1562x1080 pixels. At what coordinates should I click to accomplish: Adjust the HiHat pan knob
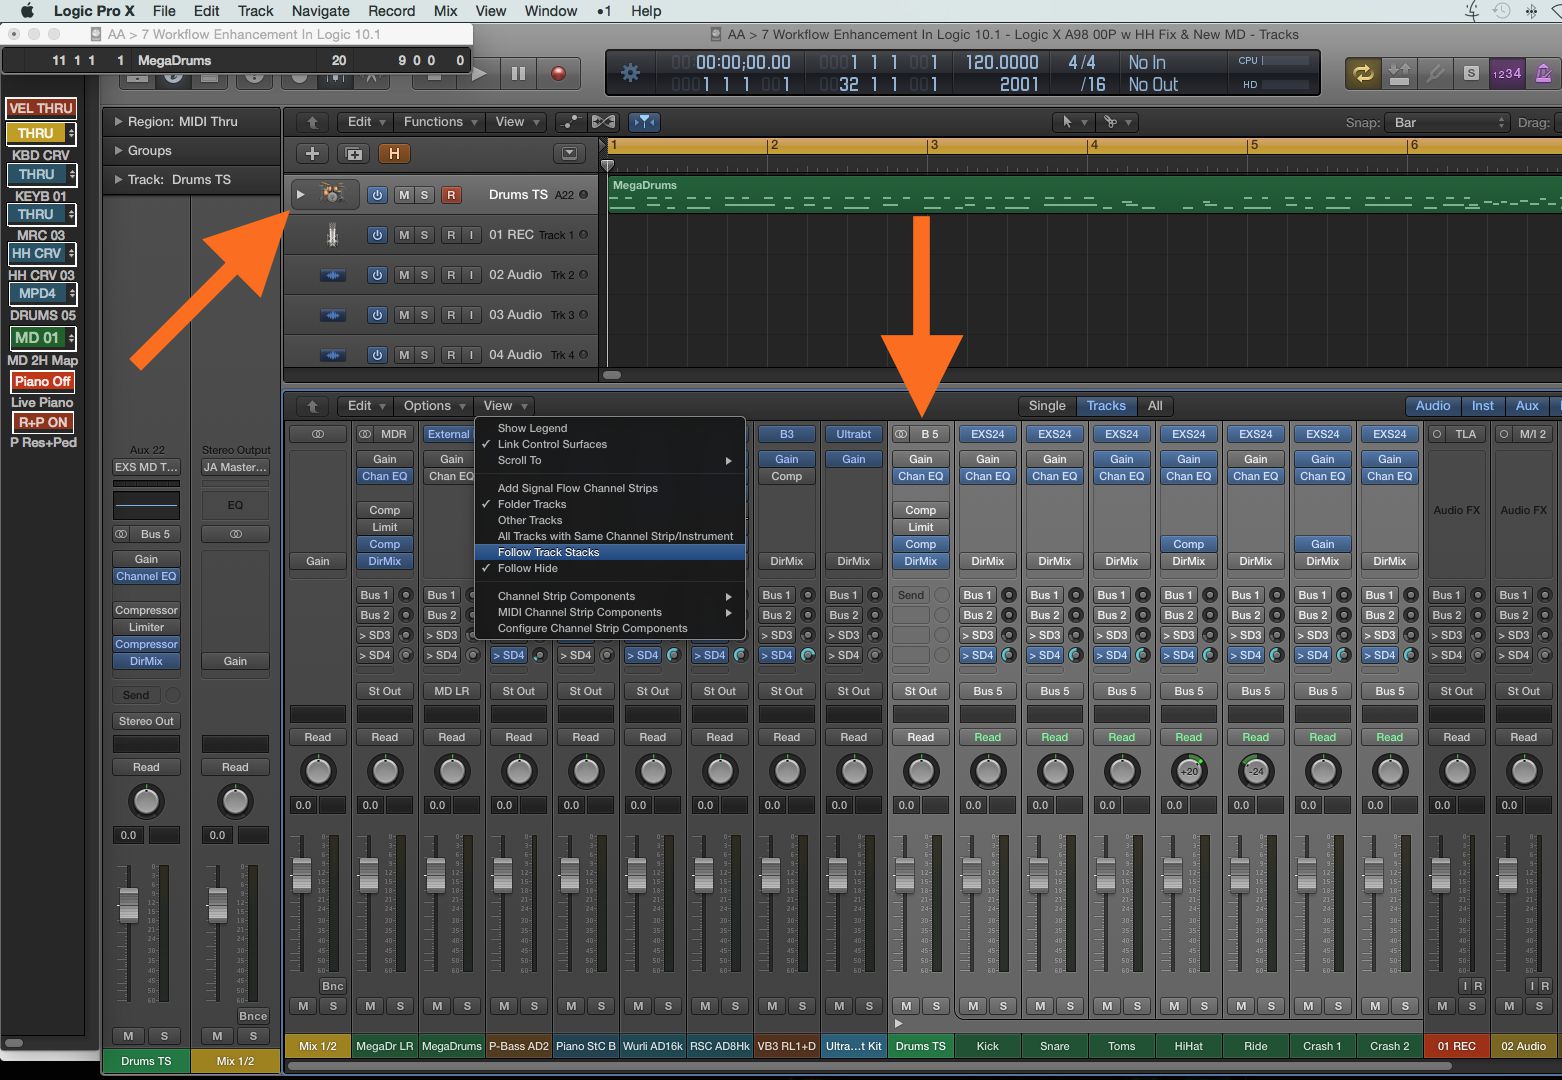click(x=1189, y=771)
